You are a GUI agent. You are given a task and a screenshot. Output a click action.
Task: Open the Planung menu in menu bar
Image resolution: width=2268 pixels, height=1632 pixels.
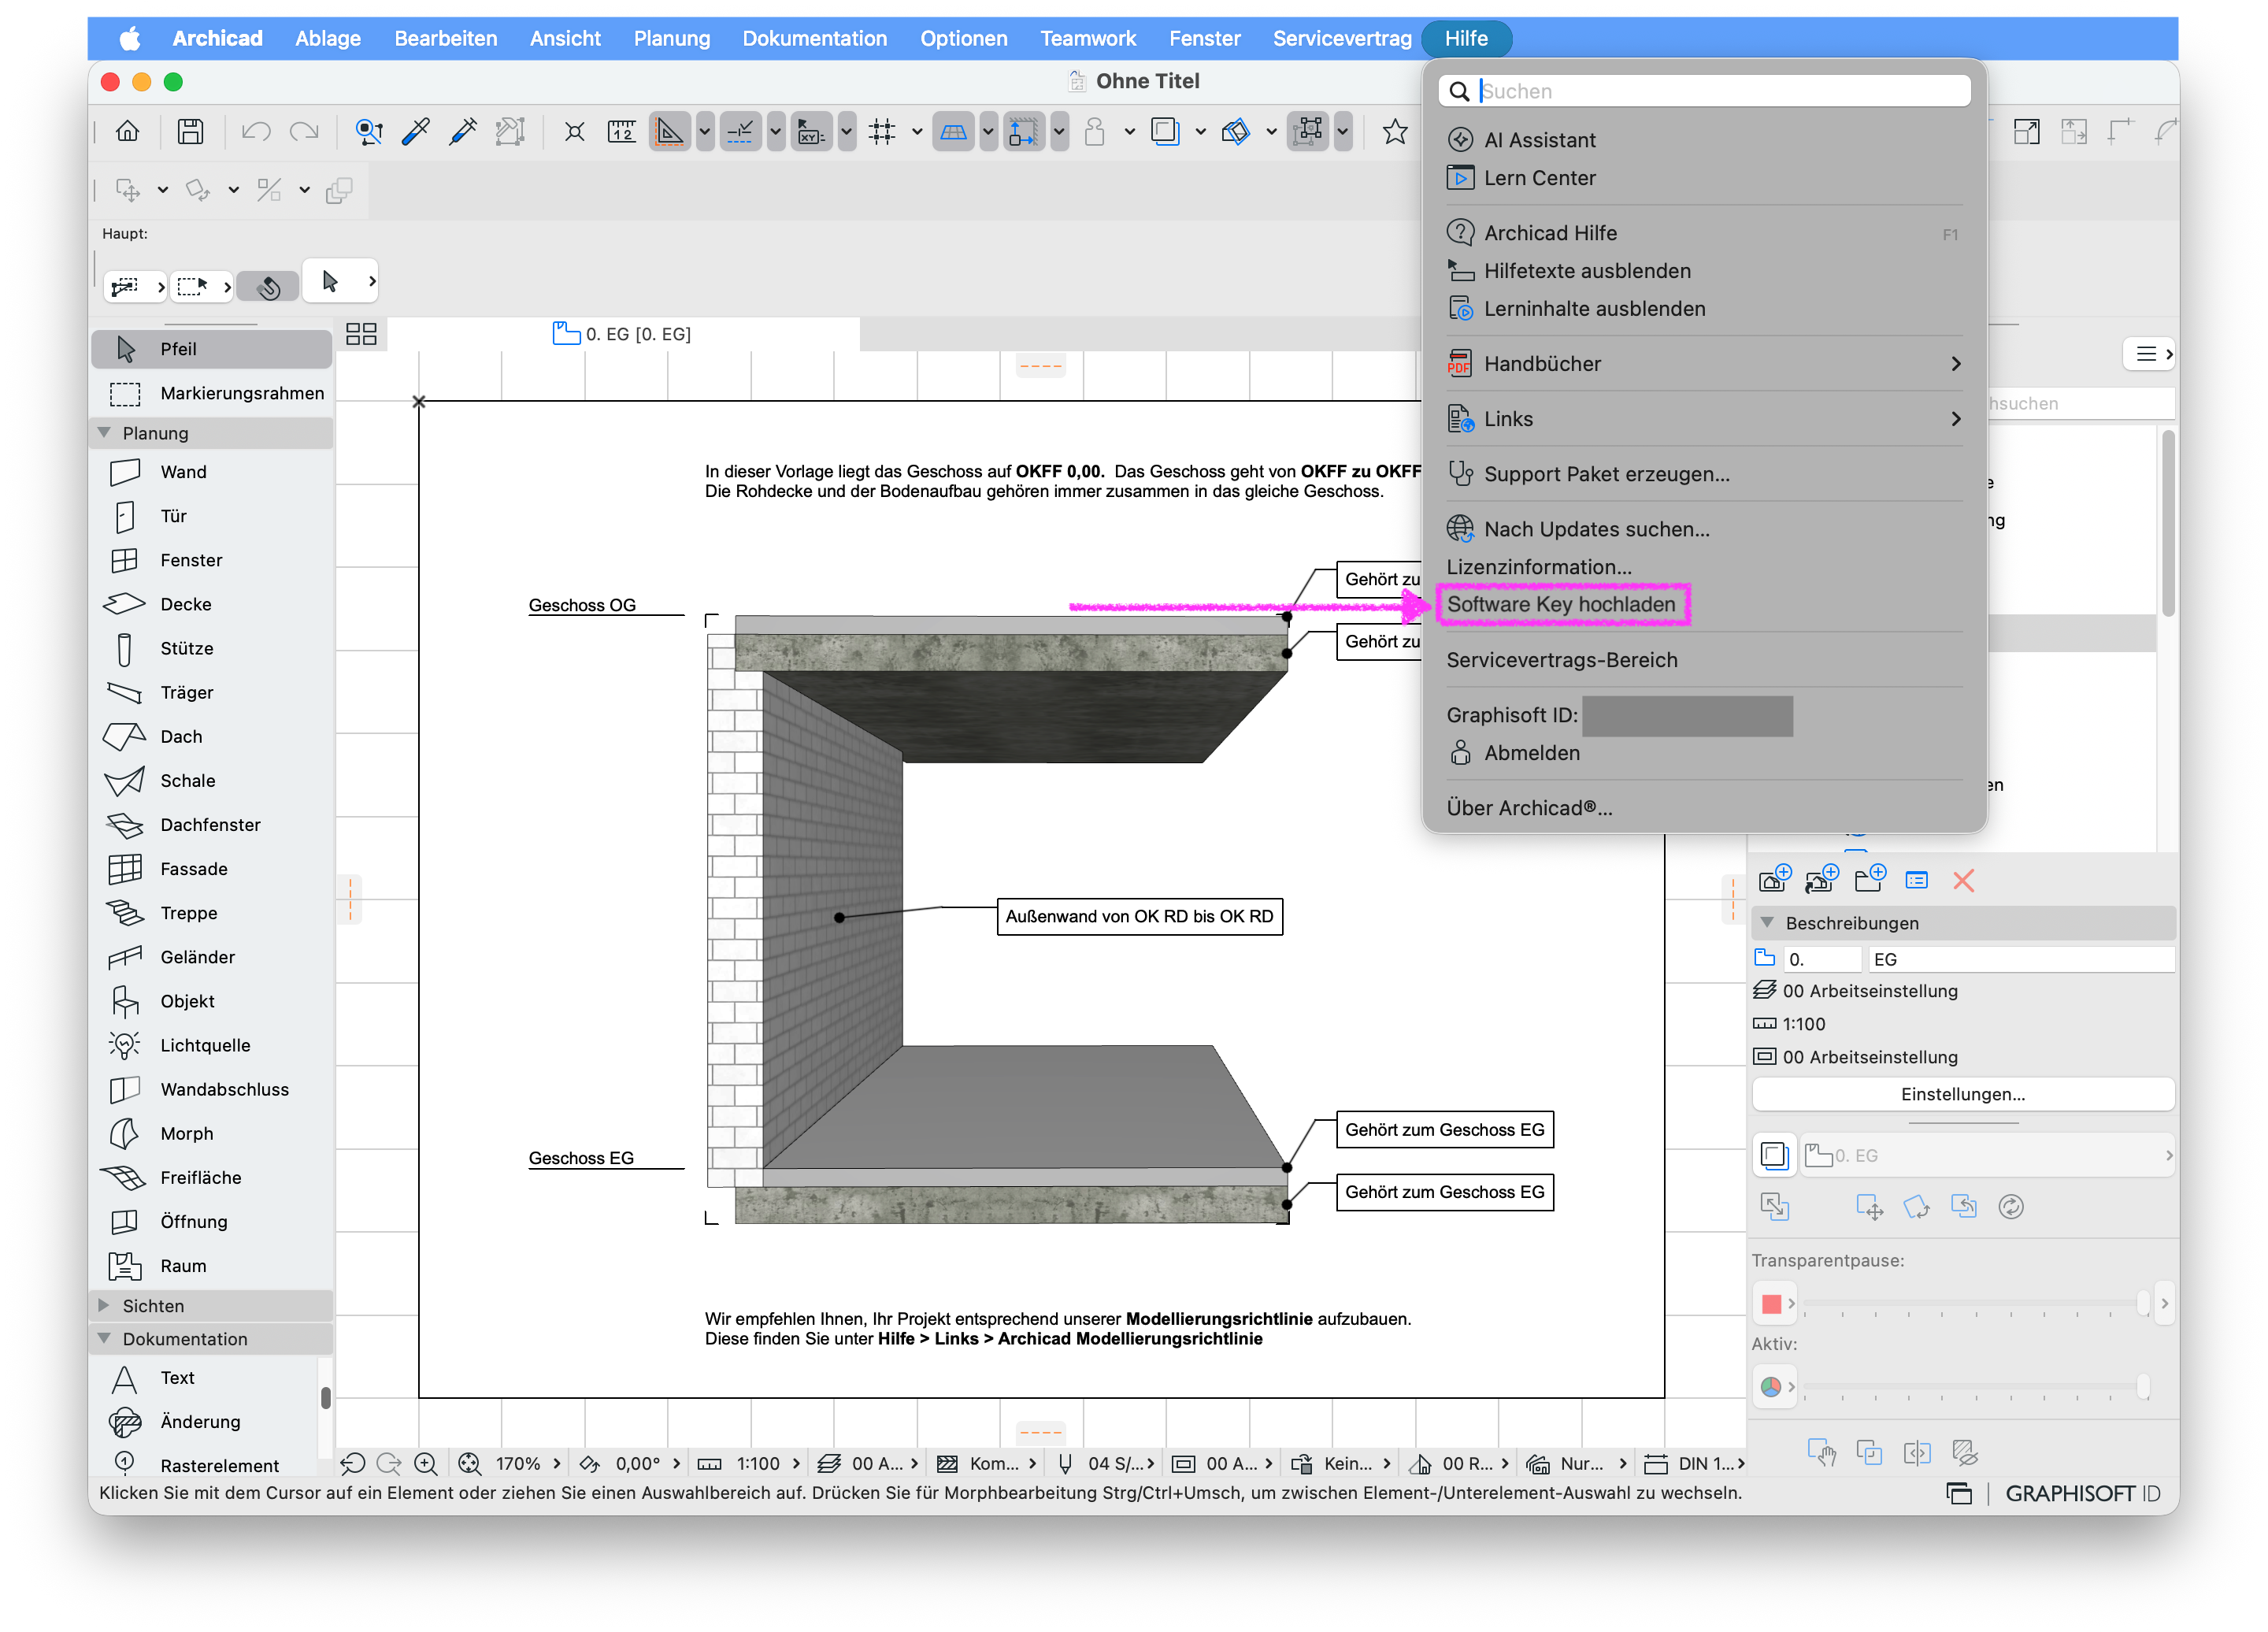click(671, 38)
